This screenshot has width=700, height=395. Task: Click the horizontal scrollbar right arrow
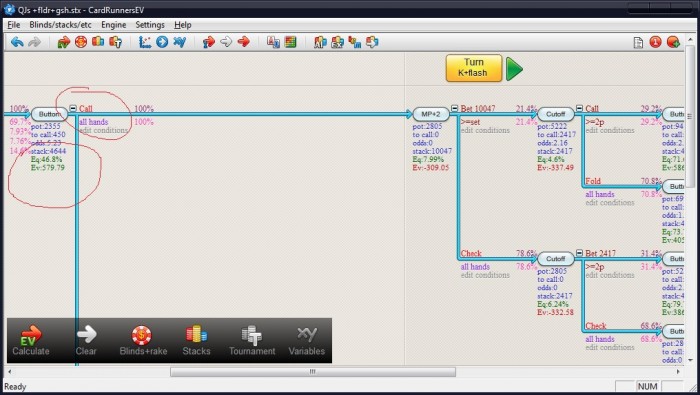coord(678,372)
